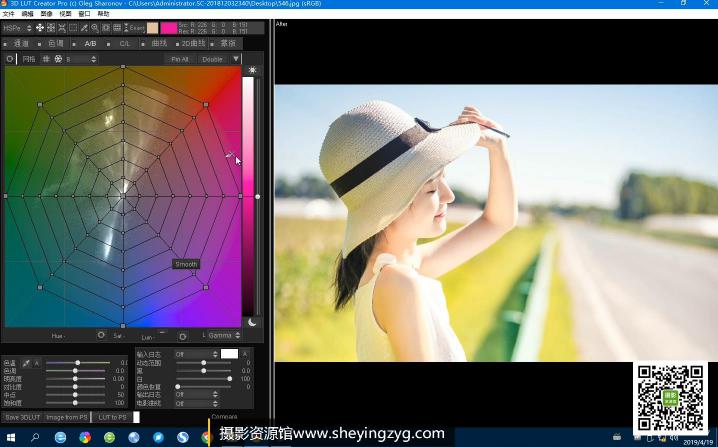Viewport: 718px width, 447px height.
Task: Click the Pin All button
Action: point(179,59)
